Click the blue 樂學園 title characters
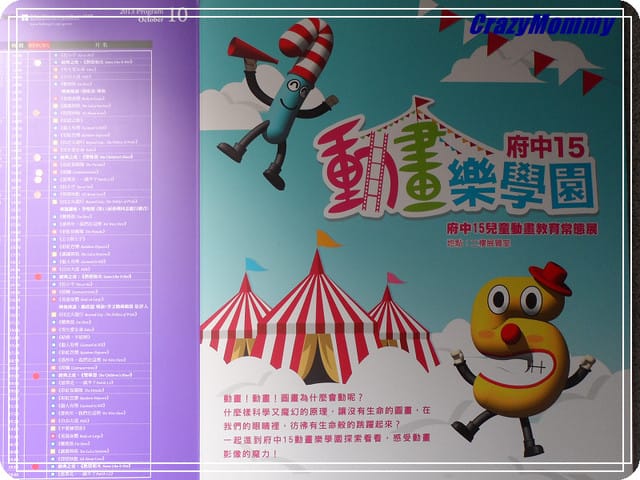The height and width of the screenshot is (480, 640). click(x=520, y=186)
